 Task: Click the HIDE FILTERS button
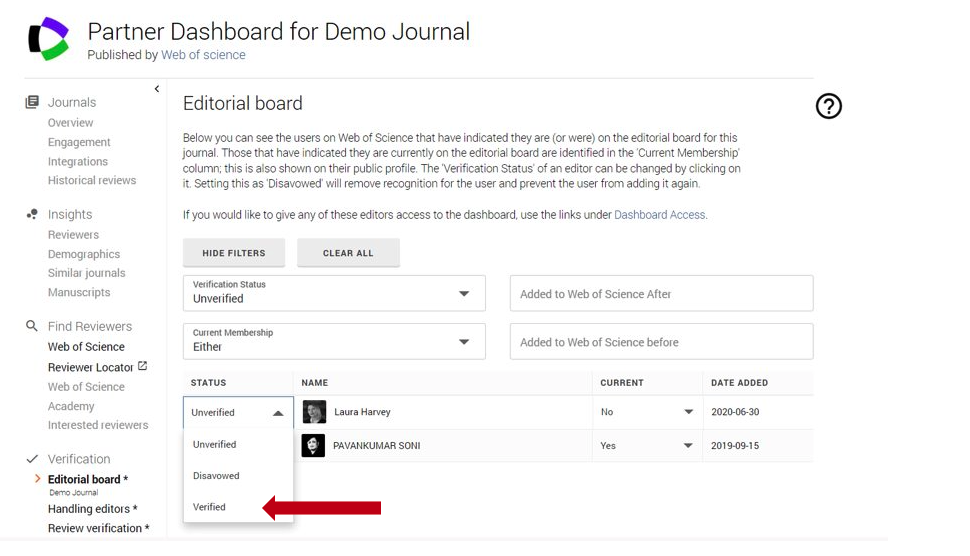coord(234,253)
